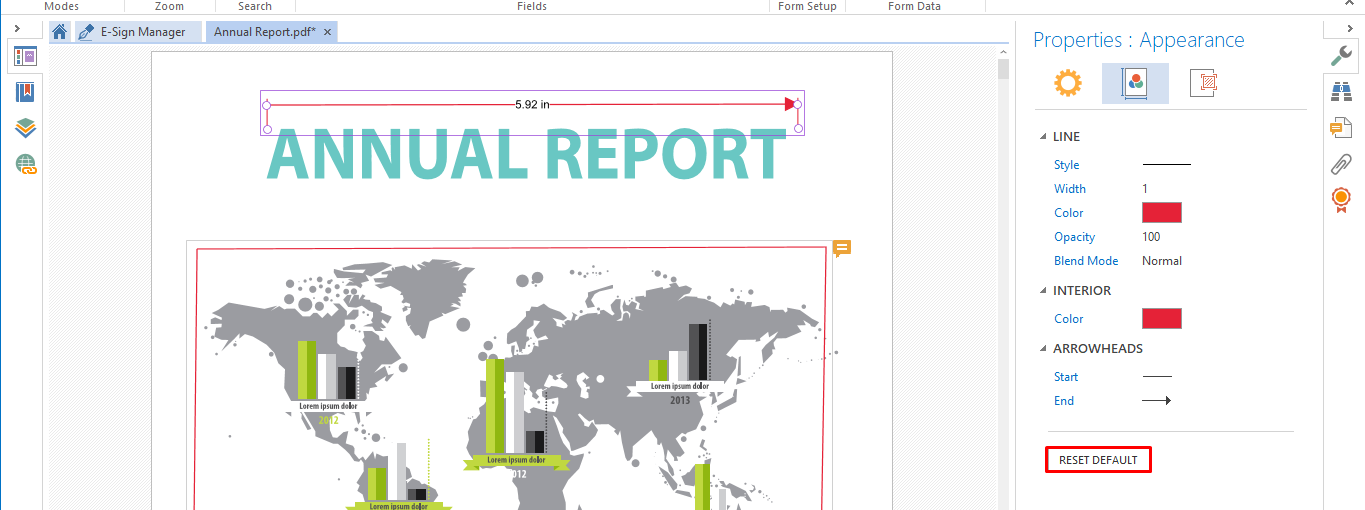1365x510 pixels.
Task: Open the bookmarks panel
Action: tap(26, 93)
